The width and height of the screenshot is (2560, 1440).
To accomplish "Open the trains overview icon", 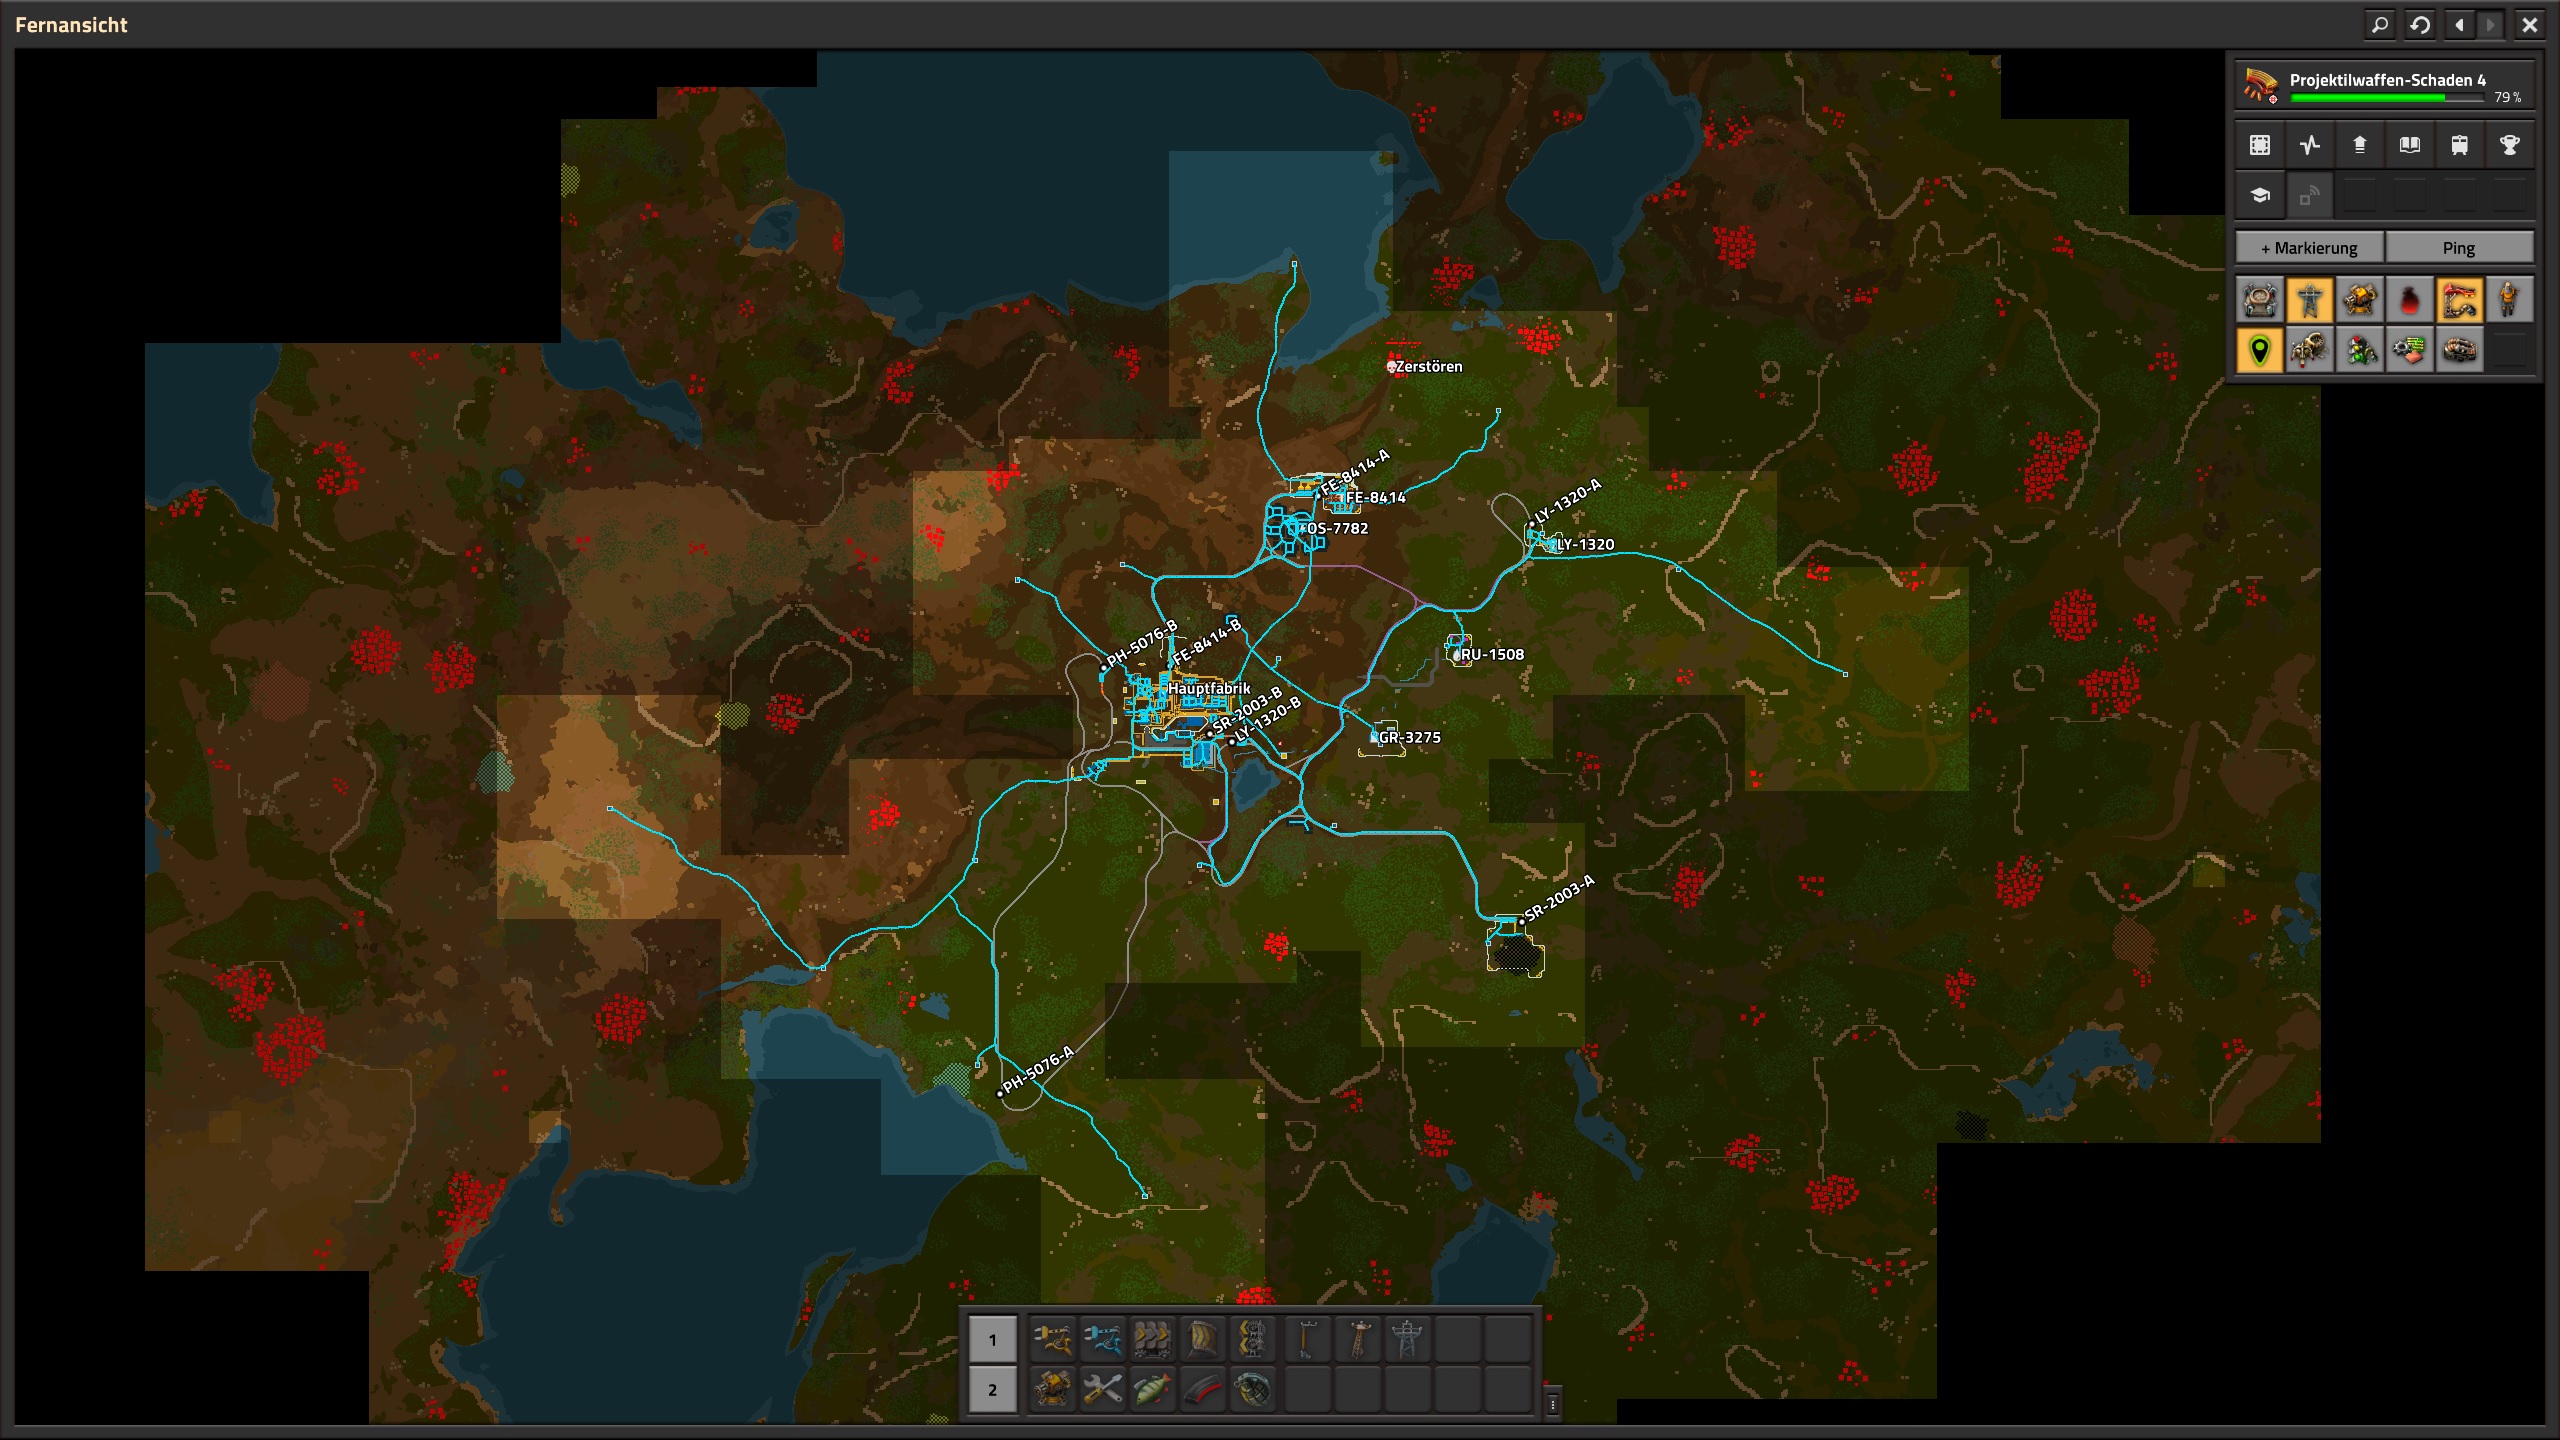I will [2460, 146].
